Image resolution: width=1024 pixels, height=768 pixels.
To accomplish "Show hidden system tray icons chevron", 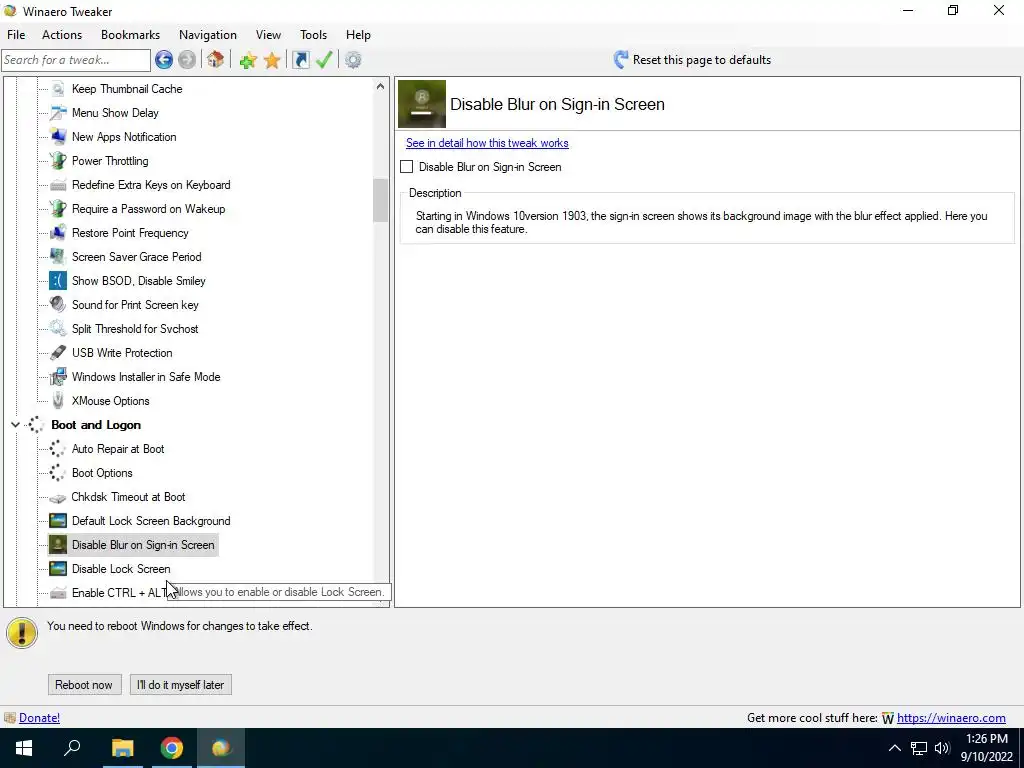I will [x=895, y=748].
